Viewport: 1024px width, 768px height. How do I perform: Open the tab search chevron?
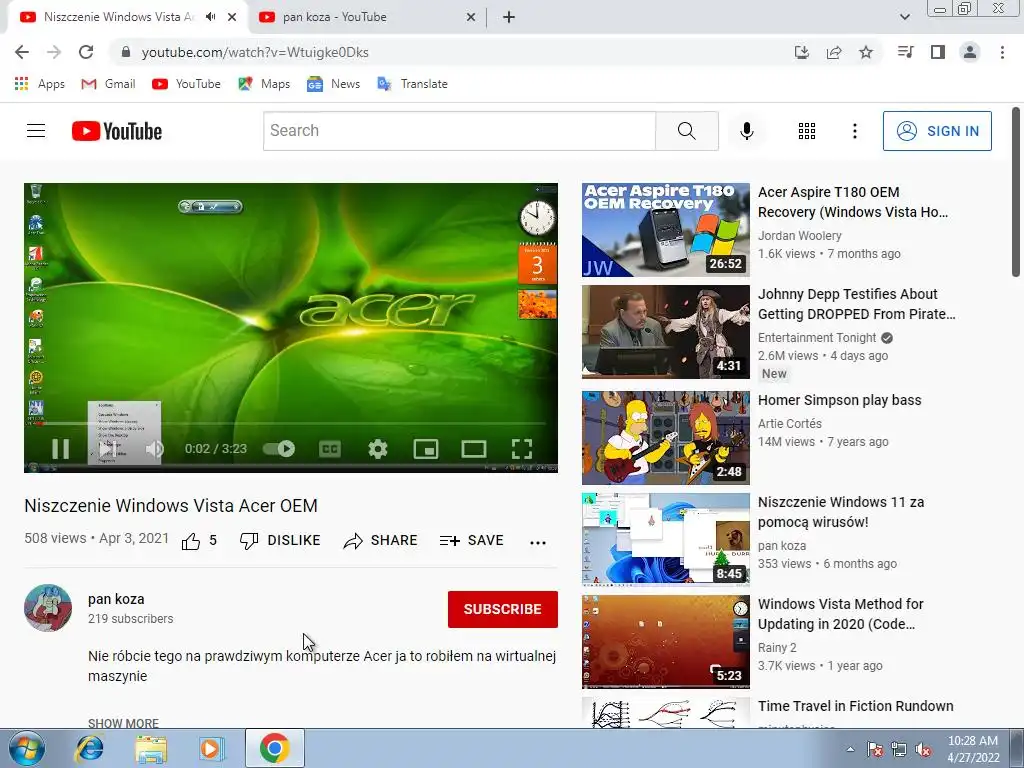(x=904, y=18)
